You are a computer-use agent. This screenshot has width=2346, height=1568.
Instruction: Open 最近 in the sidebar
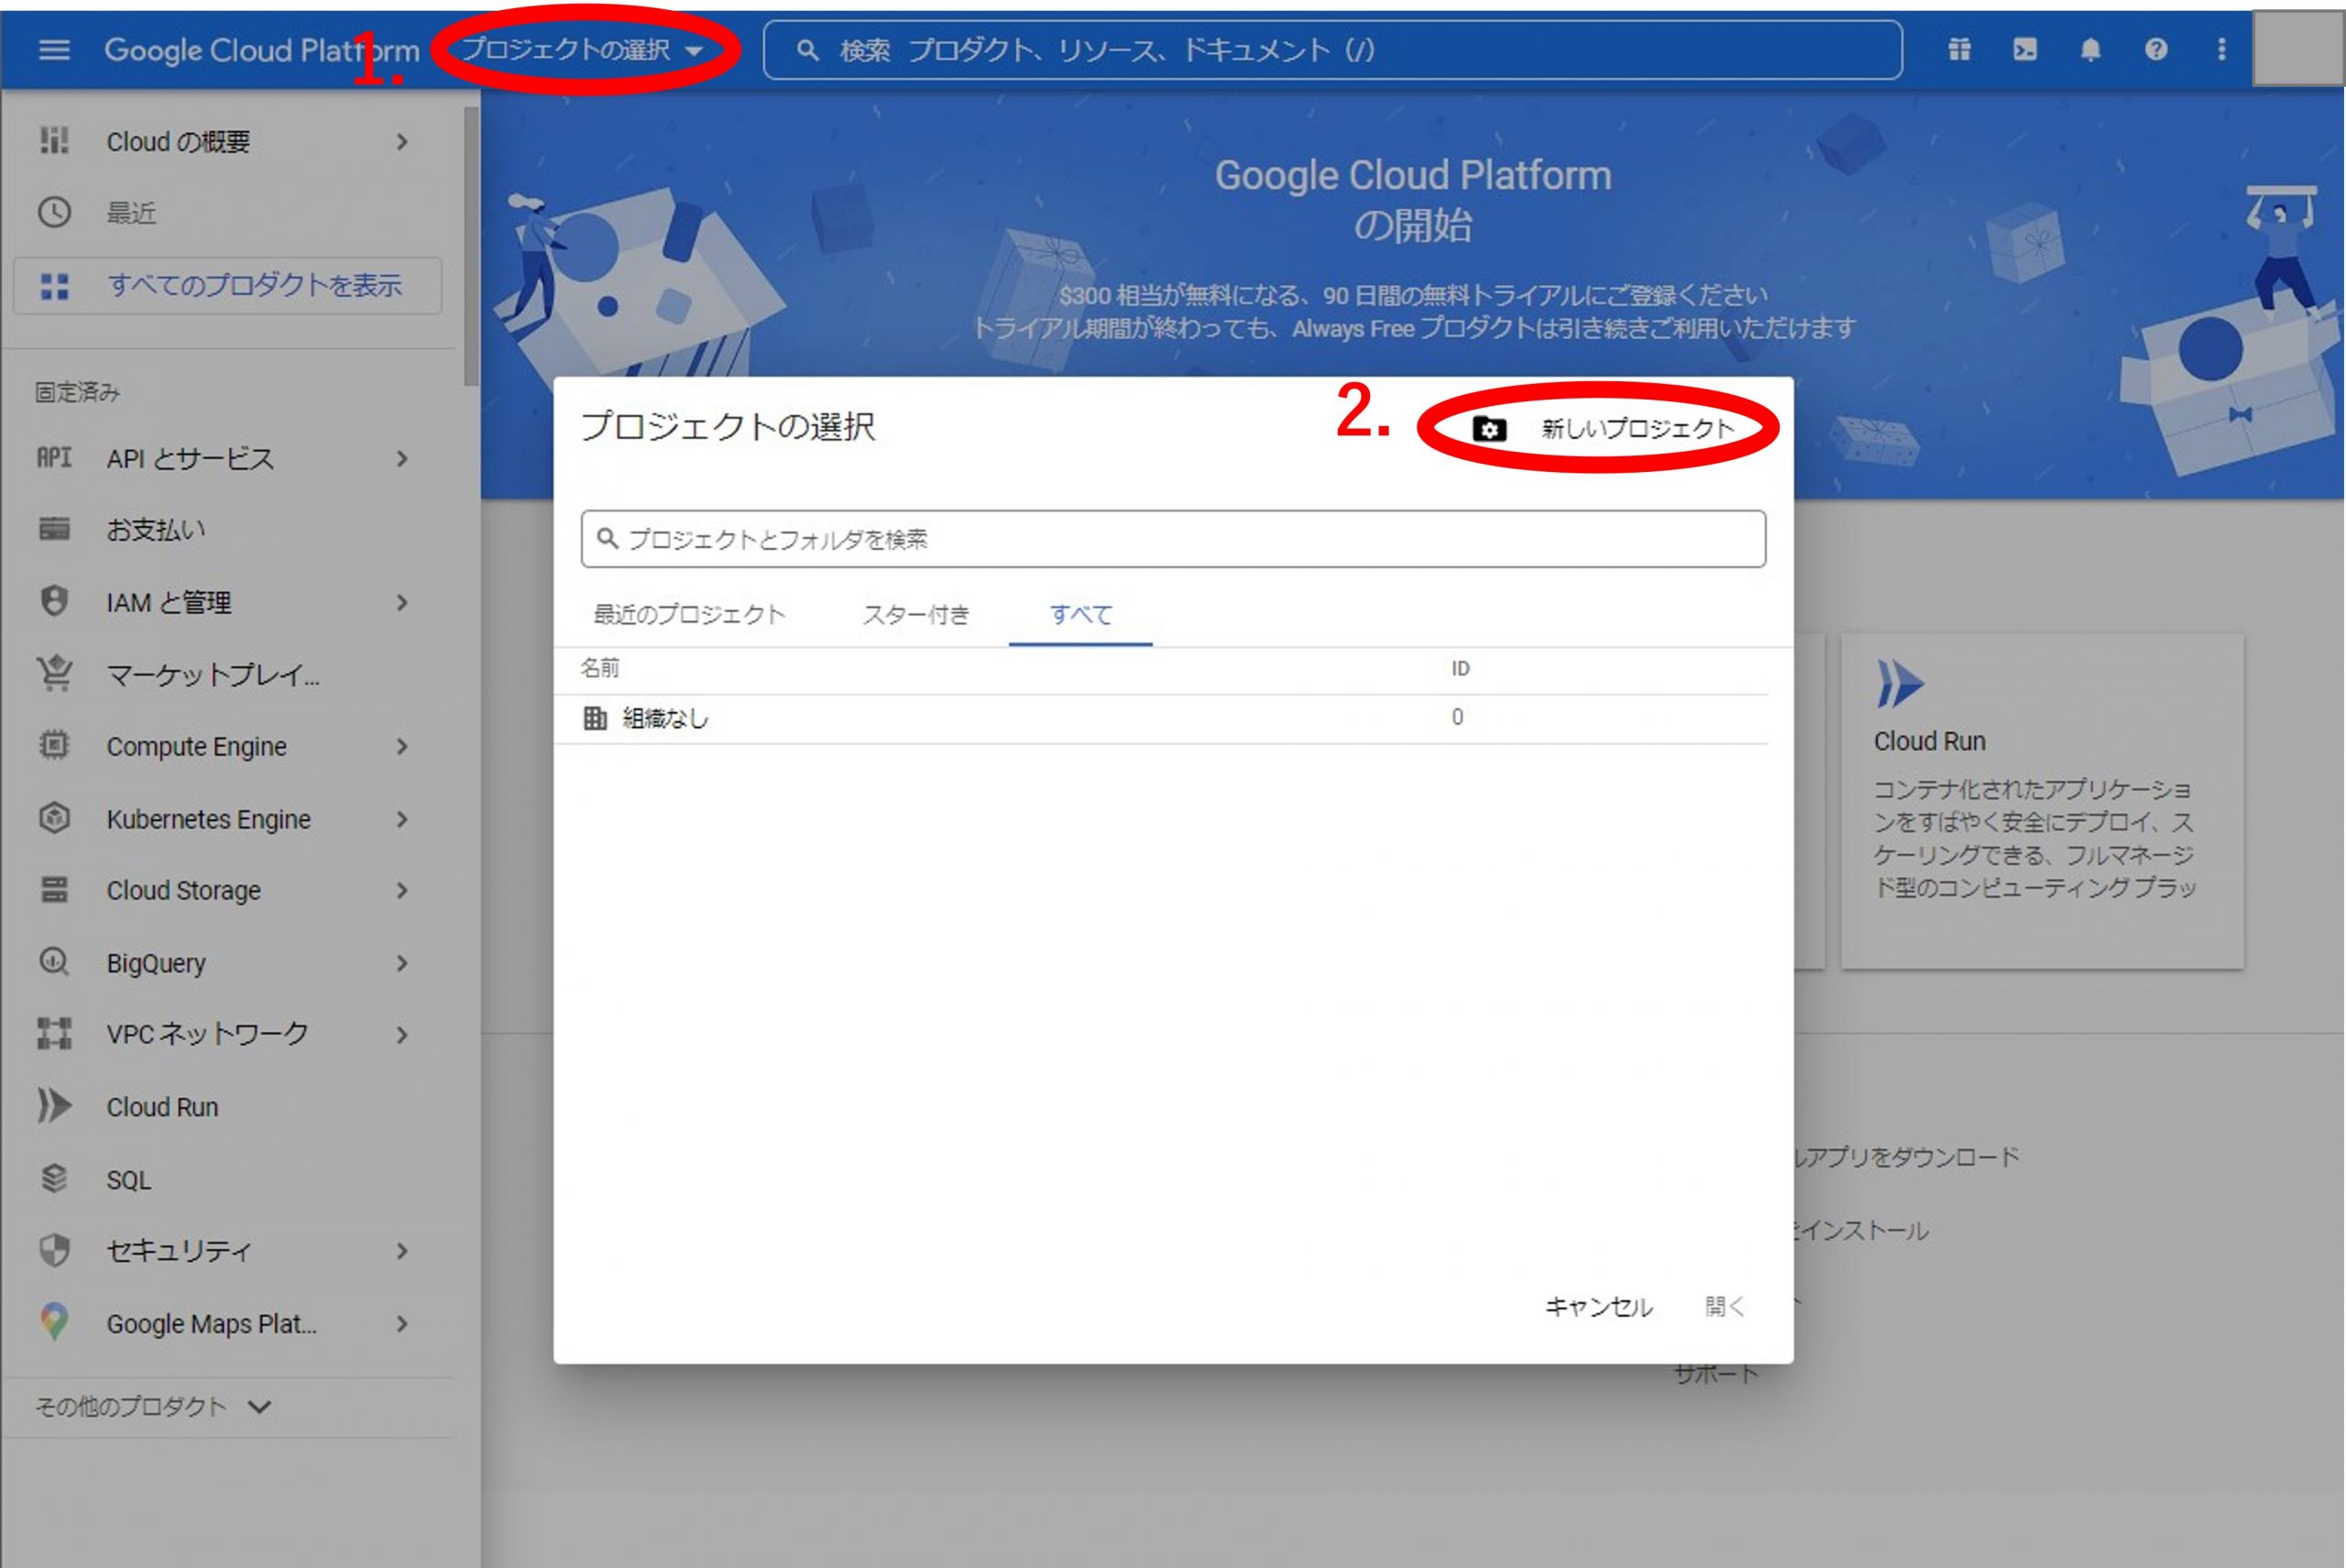(131, 213)
